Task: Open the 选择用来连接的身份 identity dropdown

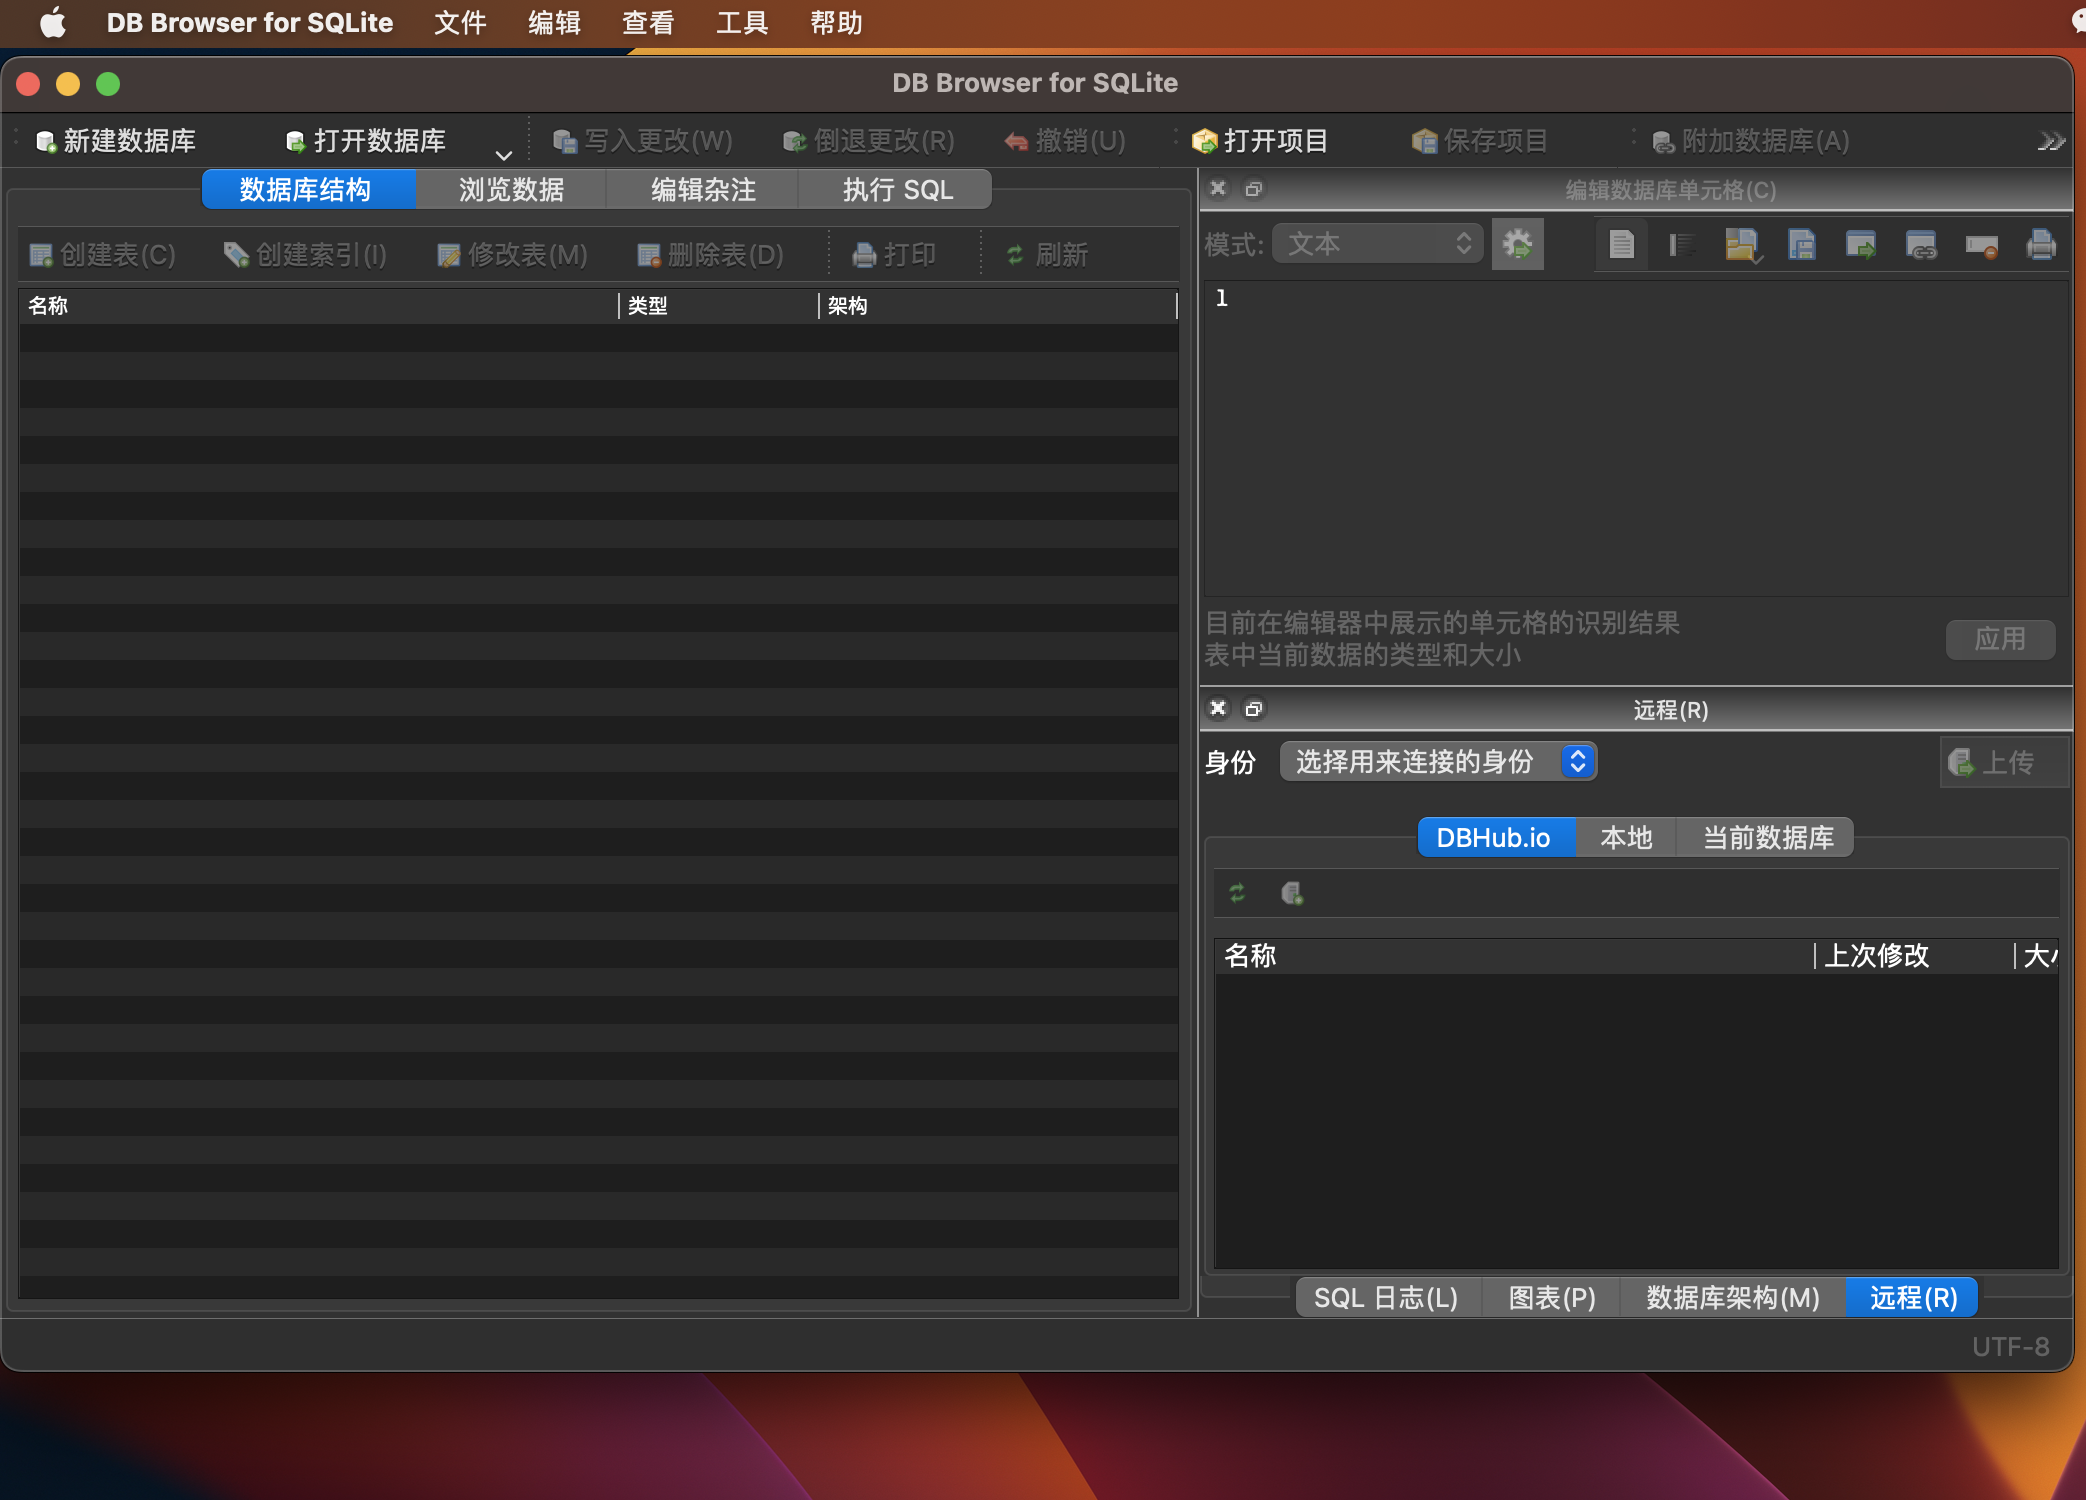Action: click(x=1437, y=761)
